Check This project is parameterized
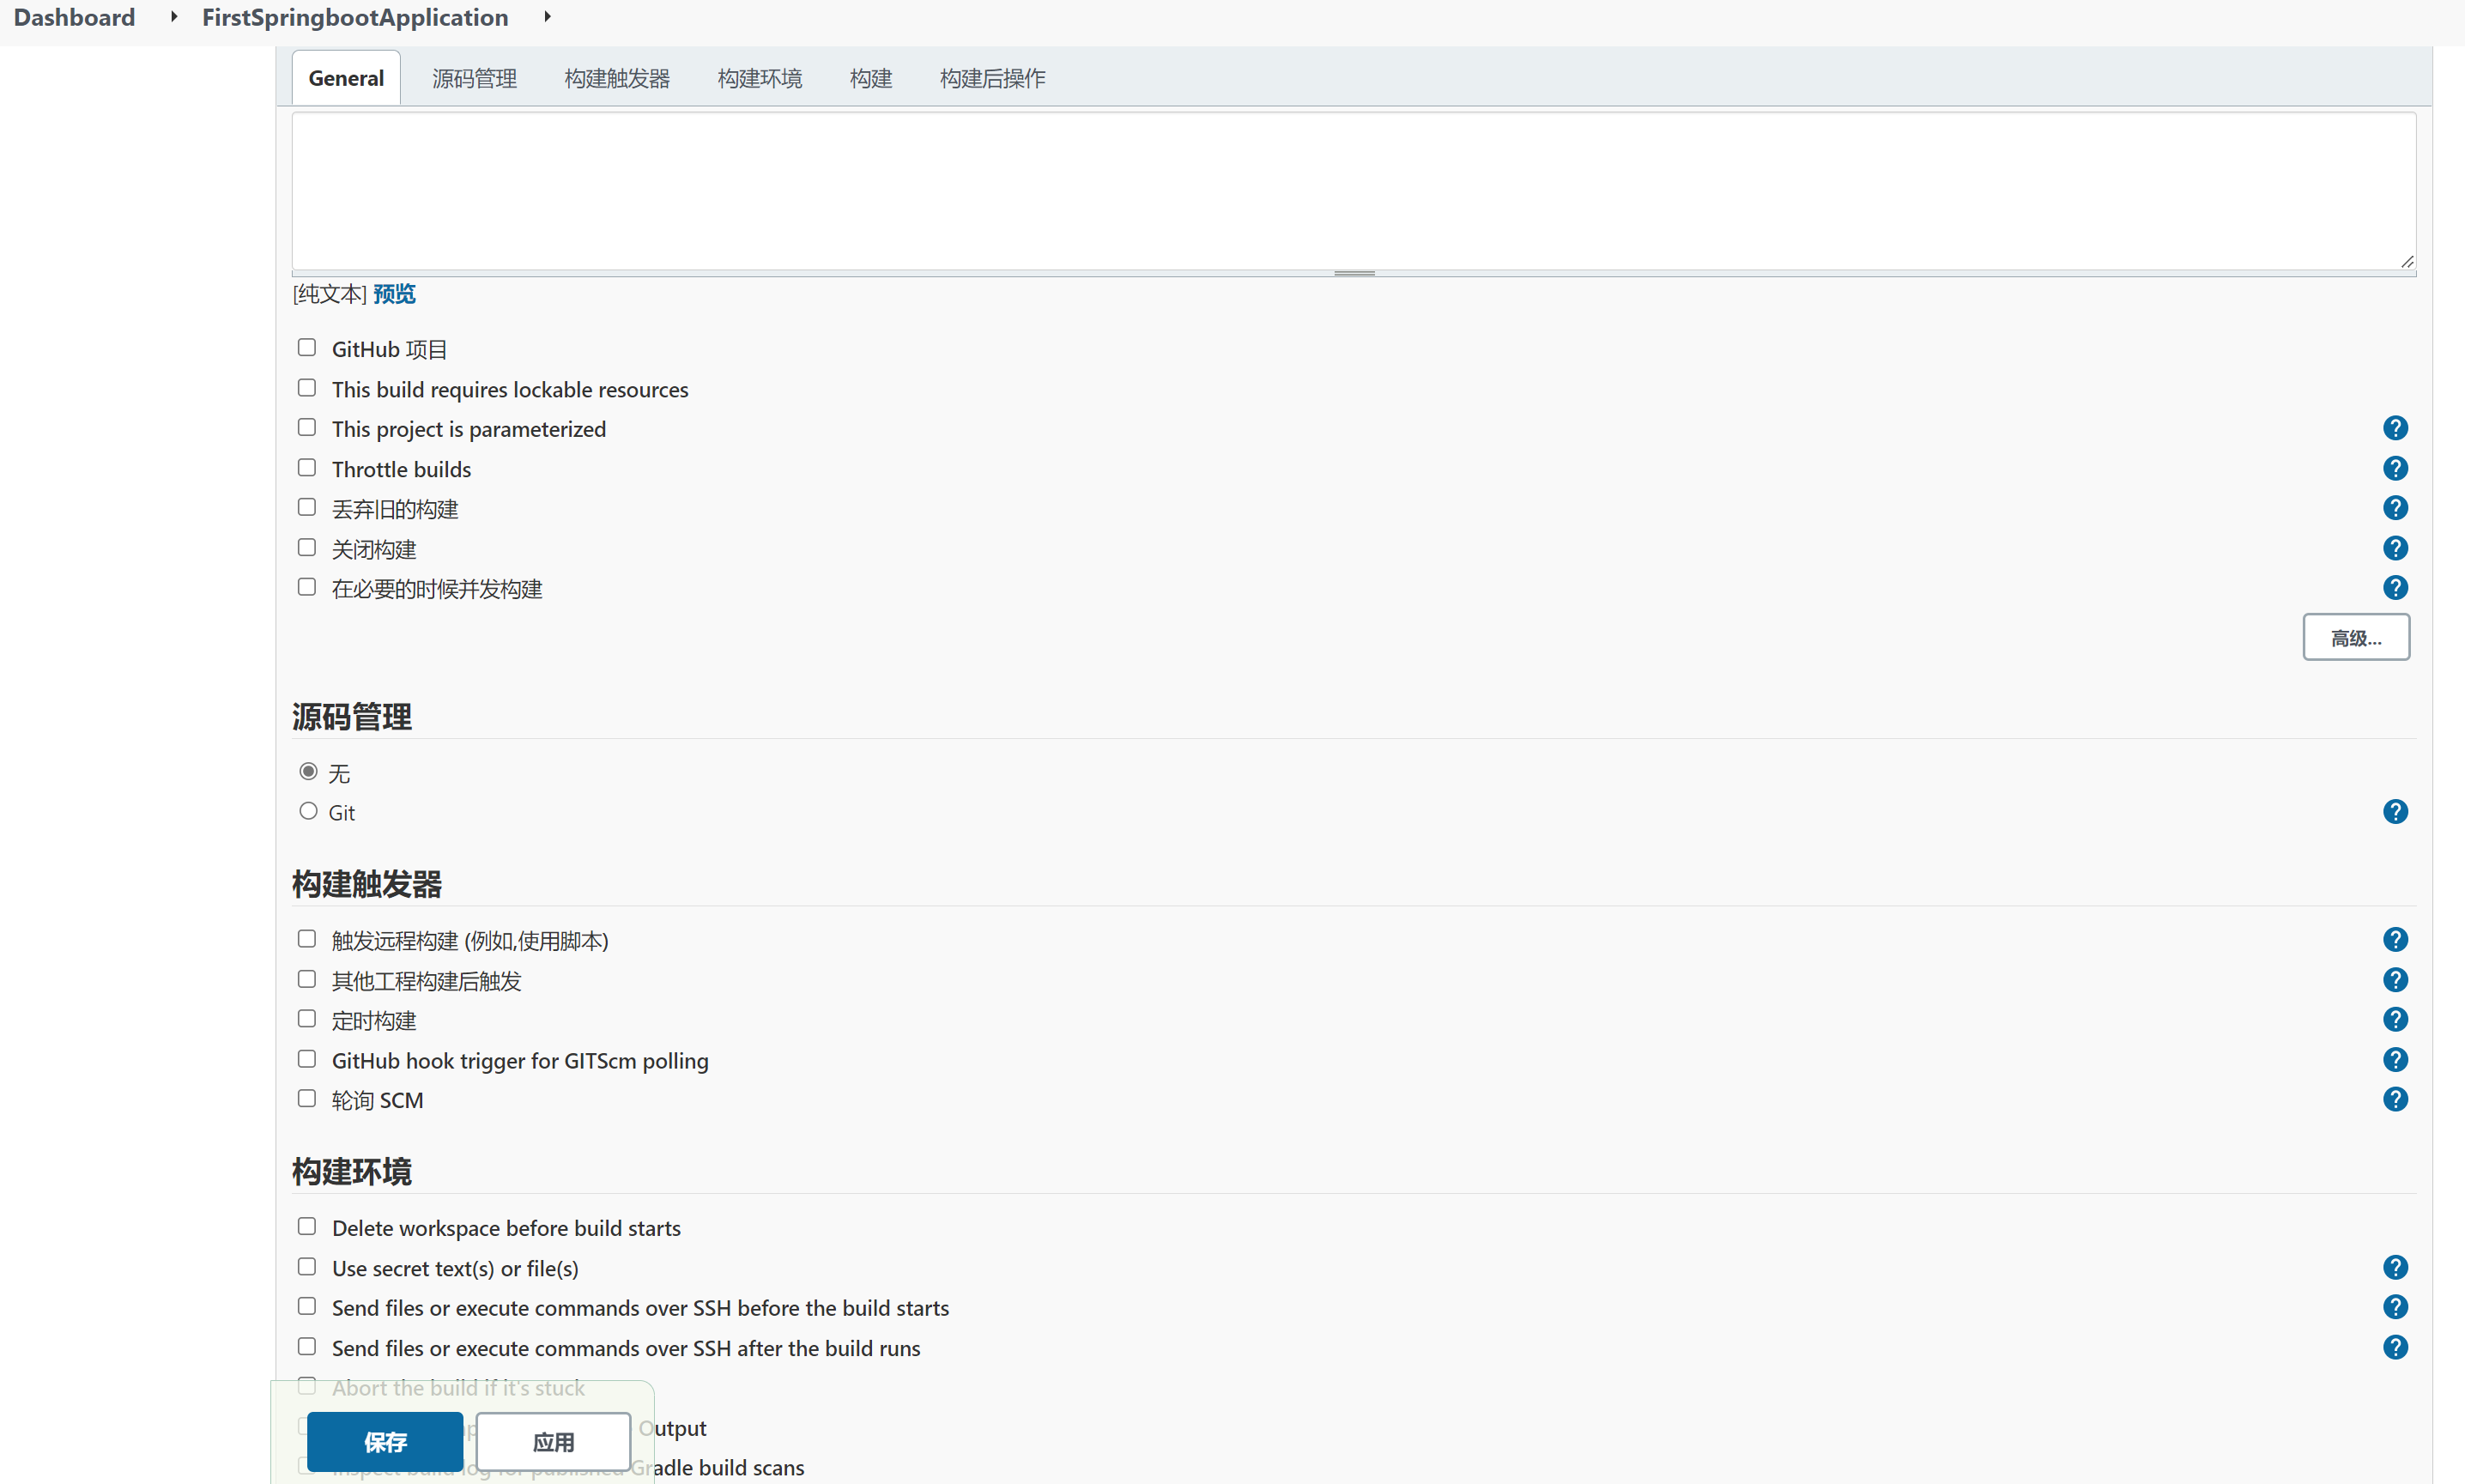The height and width of the screenshot is (1484, 2465). 307,427
